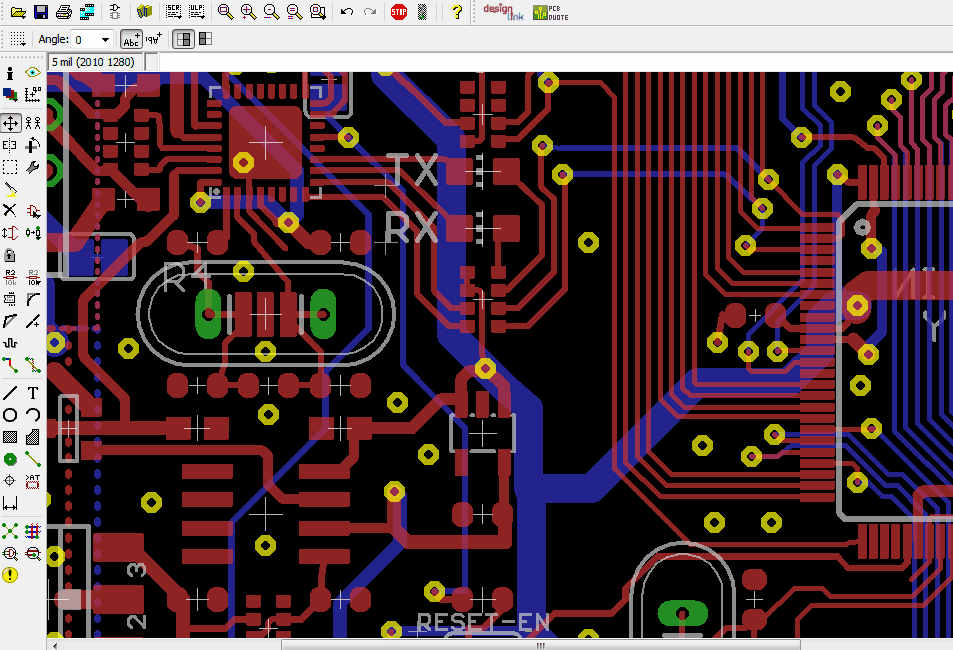Select the Info tool
This screenshot has width=953, height=650.
(x=10, y=73)
